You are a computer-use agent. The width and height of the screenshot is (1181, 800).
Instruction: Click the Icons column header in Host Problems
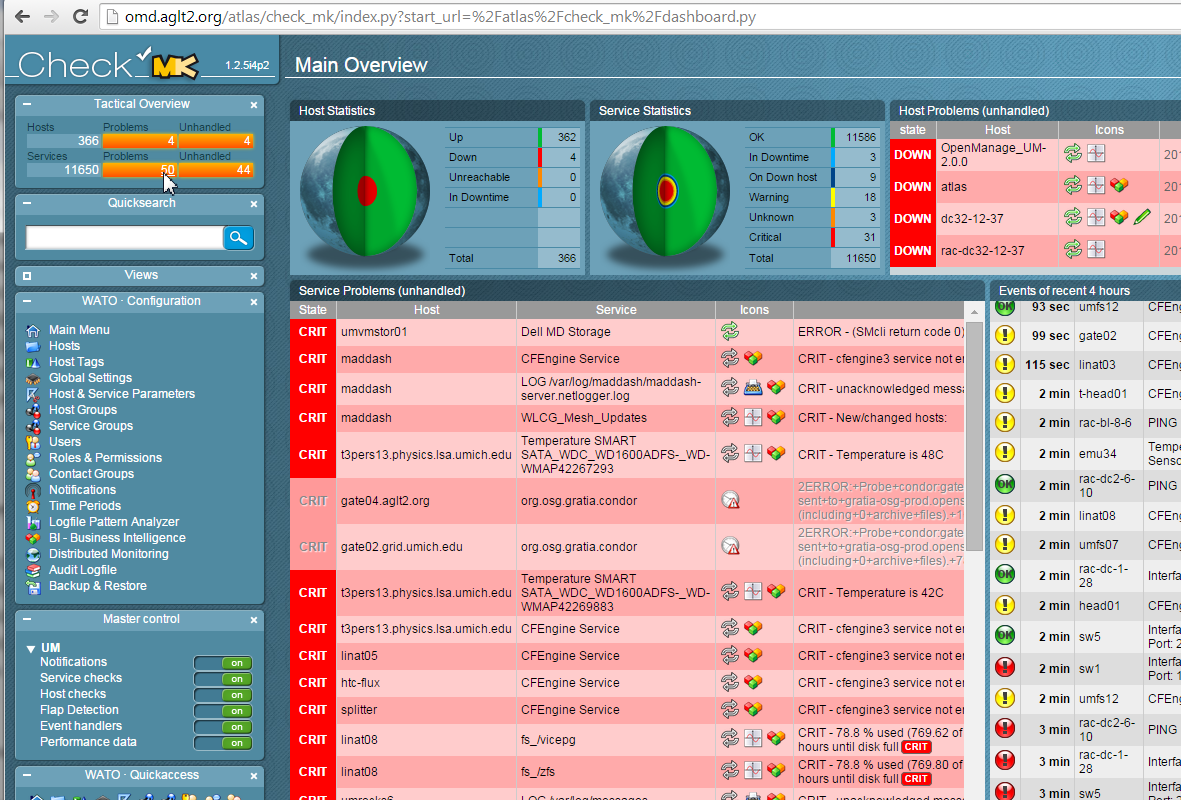(1109, 130)
